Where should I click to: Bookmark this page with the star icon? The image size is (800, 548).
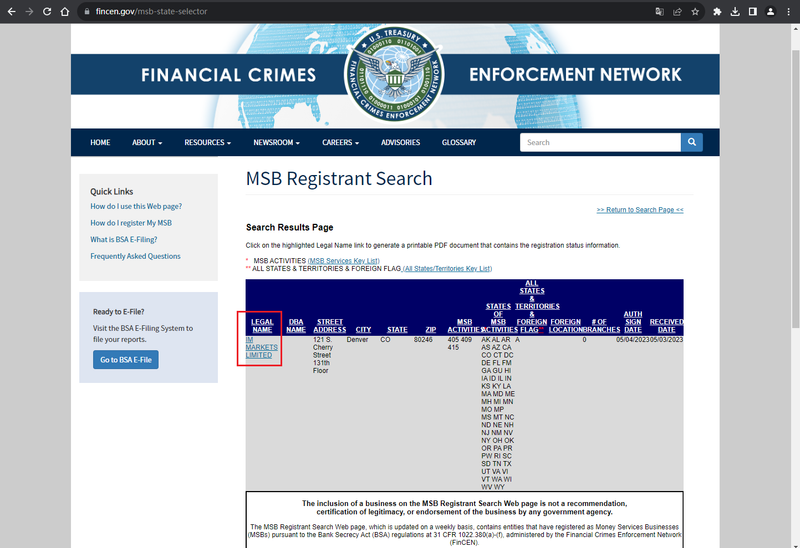click(x=695, y=11)
